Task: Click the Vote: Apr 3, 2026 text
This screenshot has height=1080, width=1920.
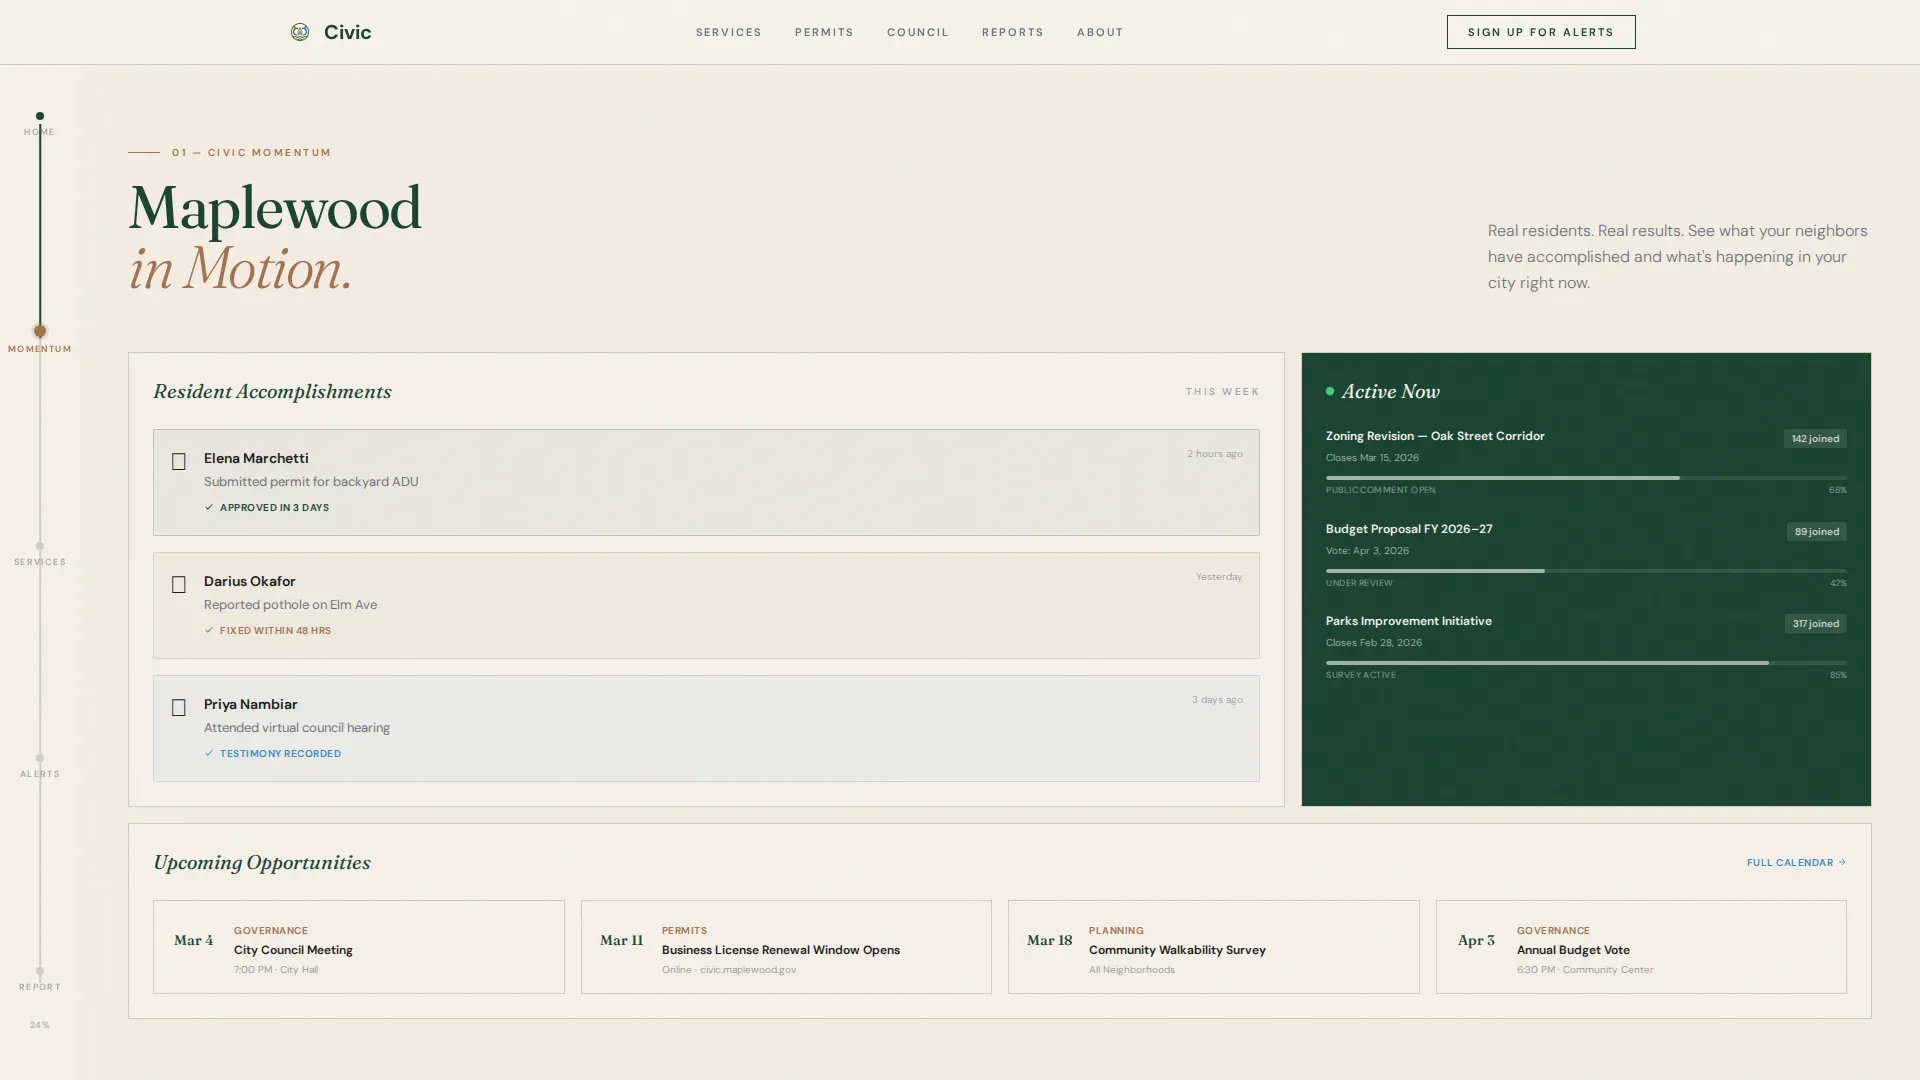Action: [x=1367, y=551]
